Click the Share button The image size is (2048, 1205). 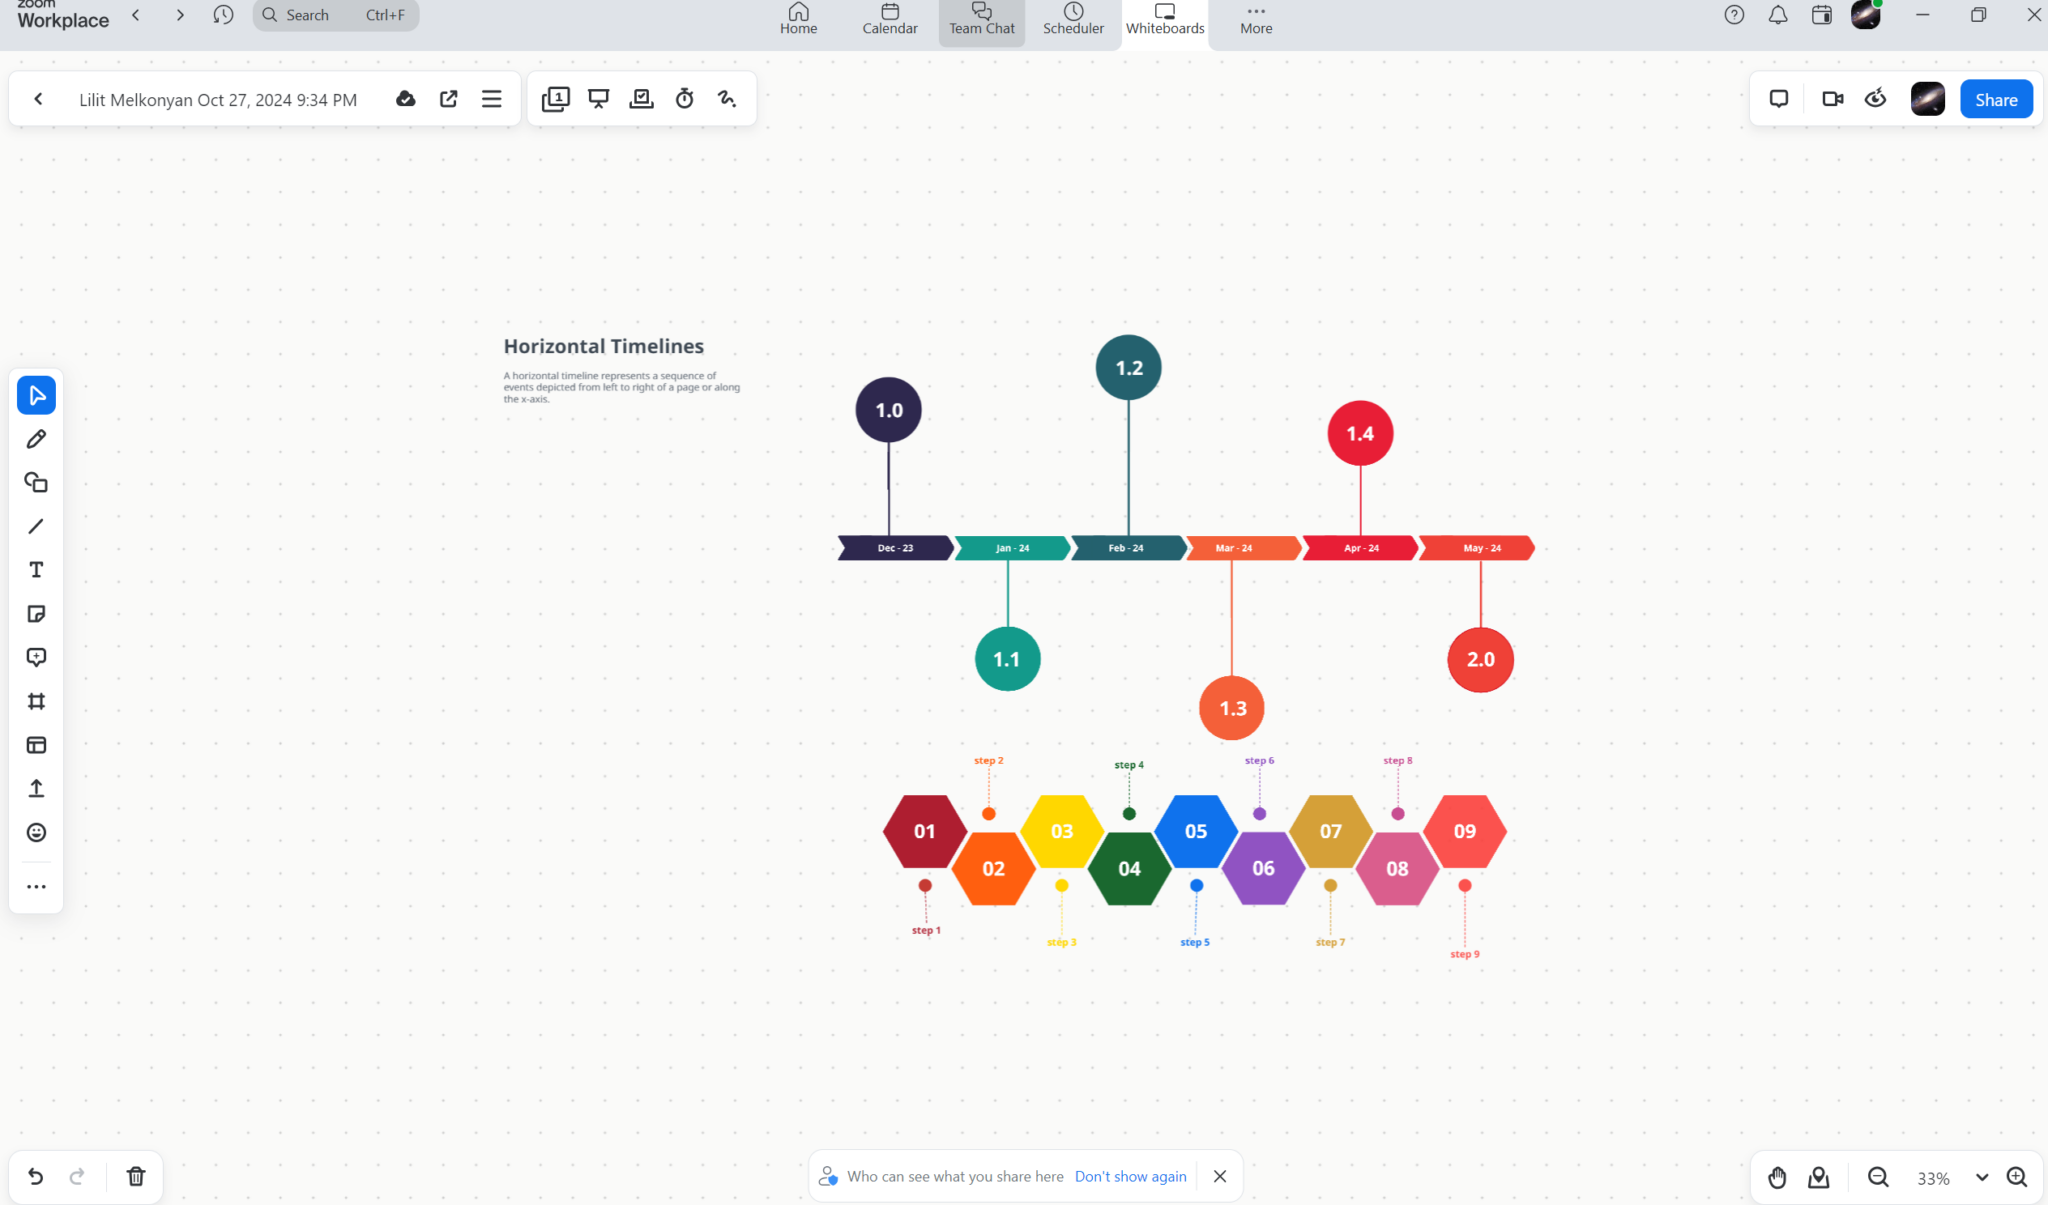pos(1995,99)
